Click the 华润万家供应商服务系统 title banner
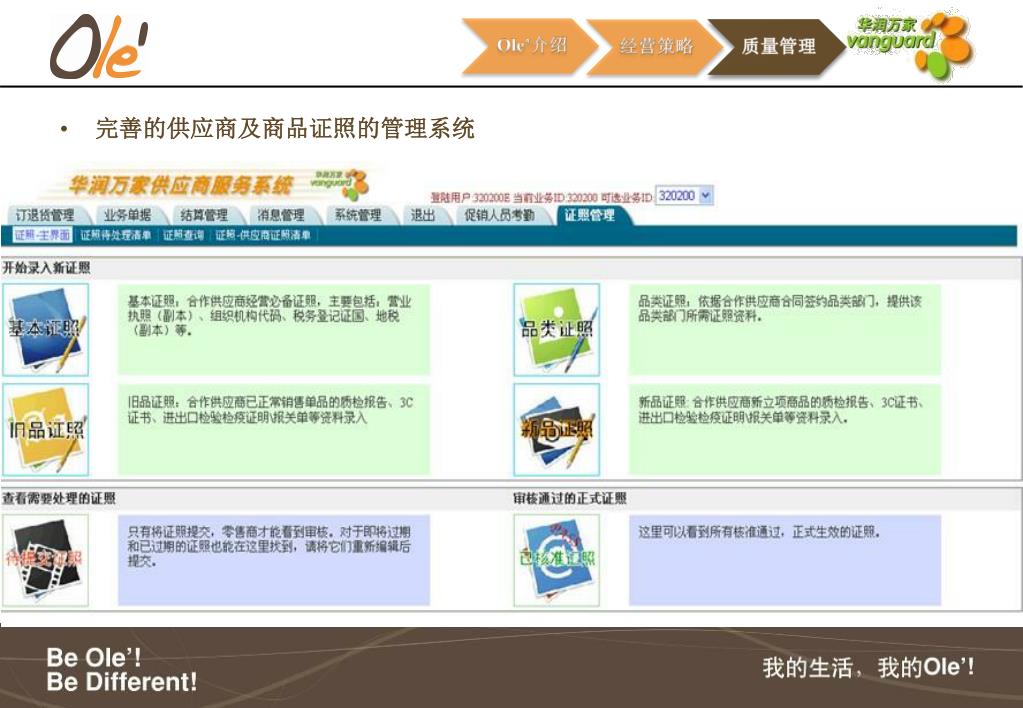 pos(181,186)
